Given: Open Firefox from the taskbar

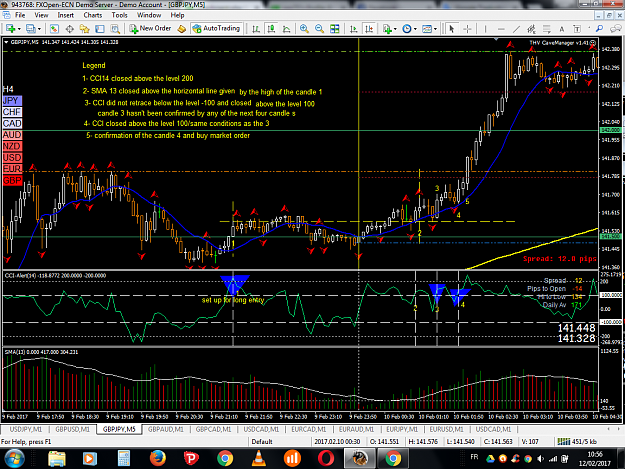Looking at the screenshot, I should 158,458.
